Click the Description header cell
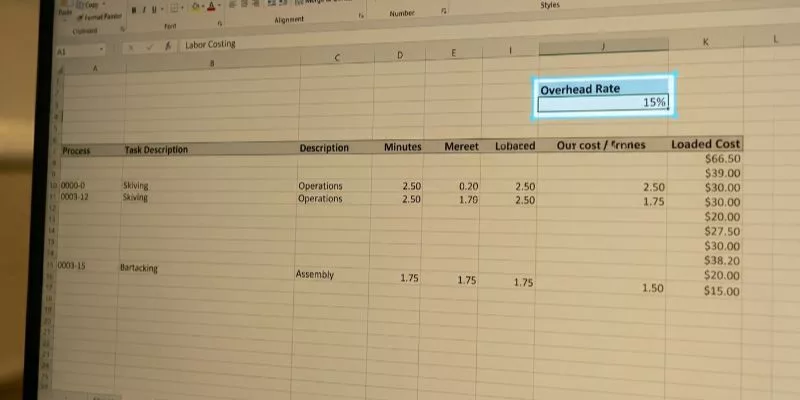This screenshot has height=400, width=800. click(335, 148)
